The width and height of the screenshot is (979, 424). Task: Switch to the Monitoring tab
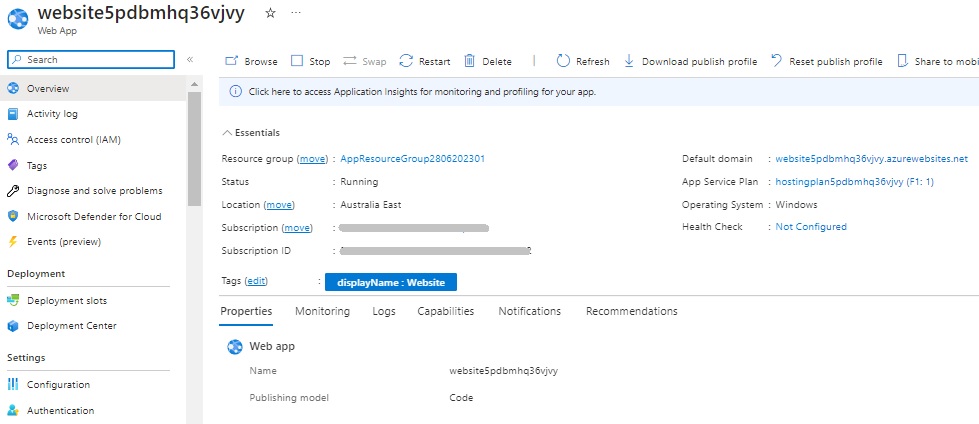click(322, 311)
